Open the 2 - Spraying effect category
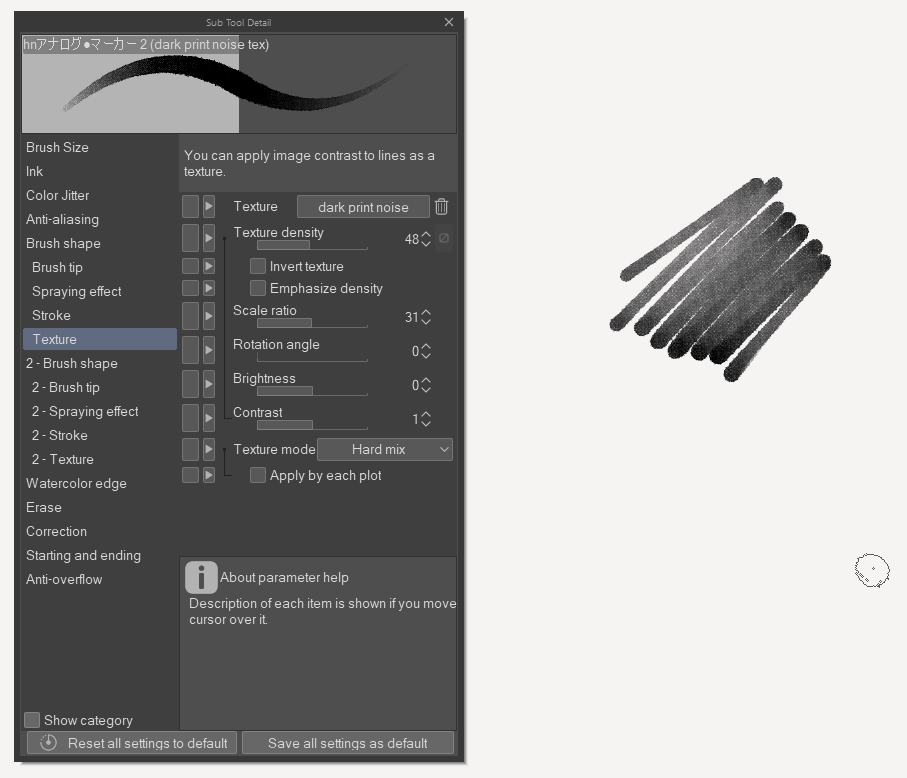Screen dimensions: 907x778 (99, 411)
